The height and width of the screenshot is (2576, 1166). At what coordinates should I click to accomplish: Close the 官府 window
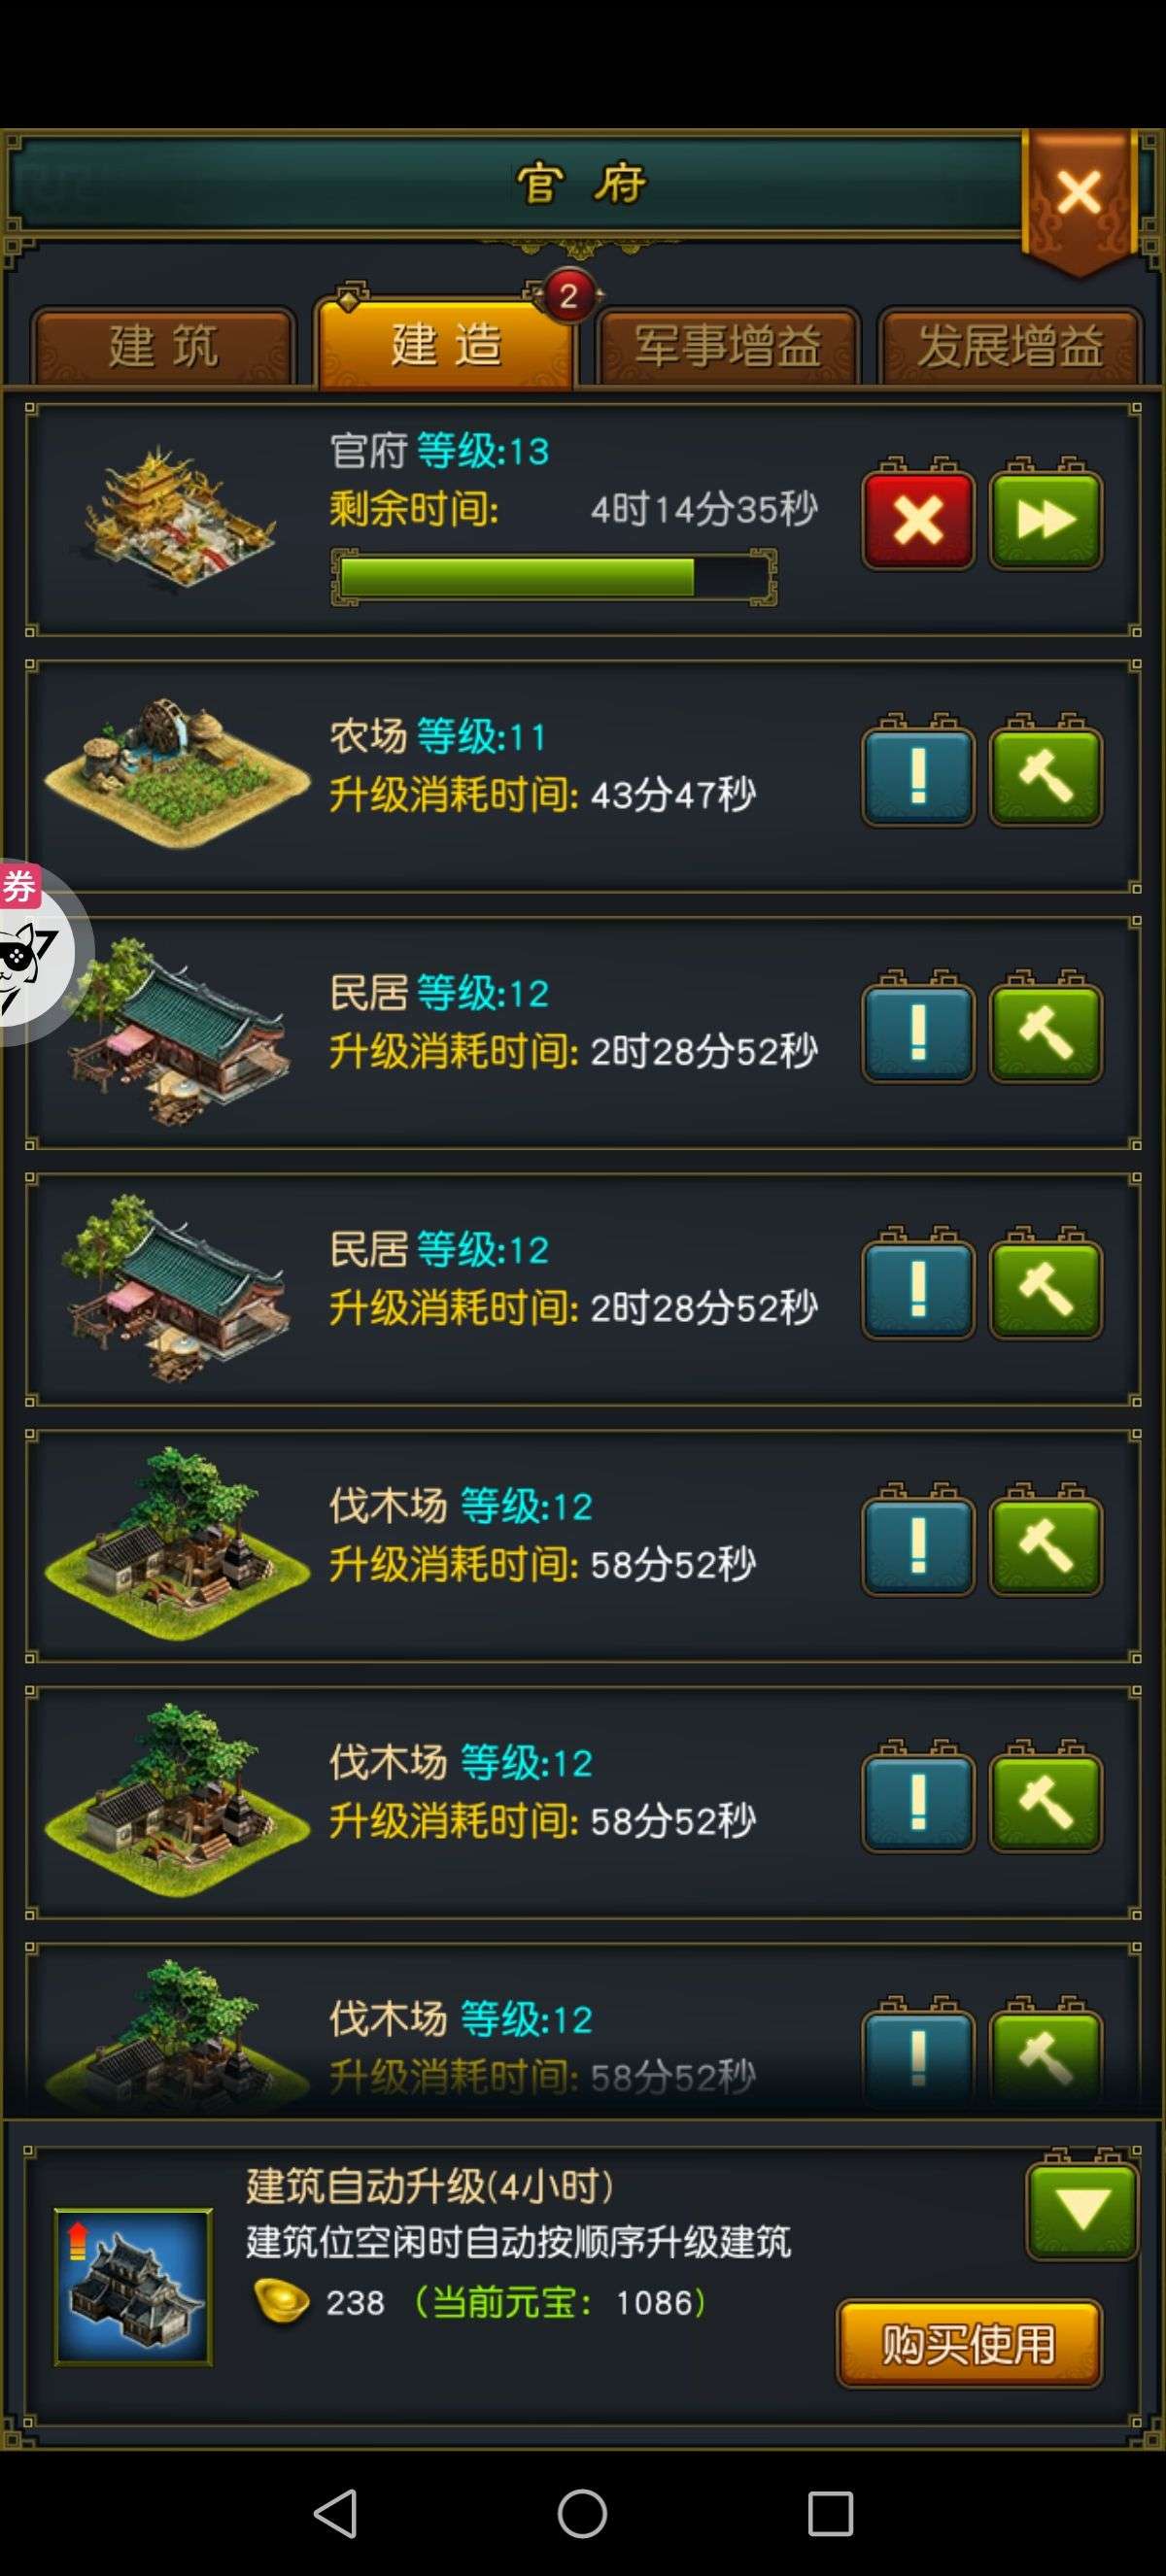[1079, 193]
